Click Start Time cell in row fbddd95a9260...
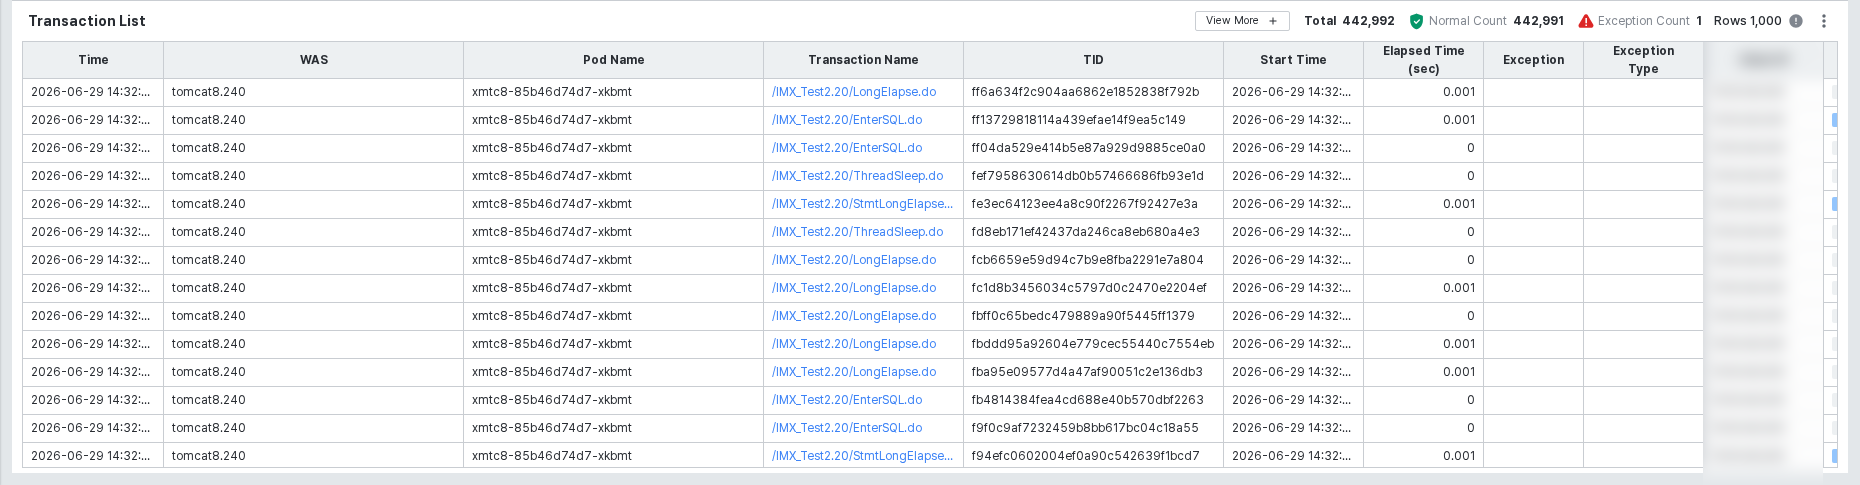This screenshot has width=1860, height=485. pos(1293,344)
